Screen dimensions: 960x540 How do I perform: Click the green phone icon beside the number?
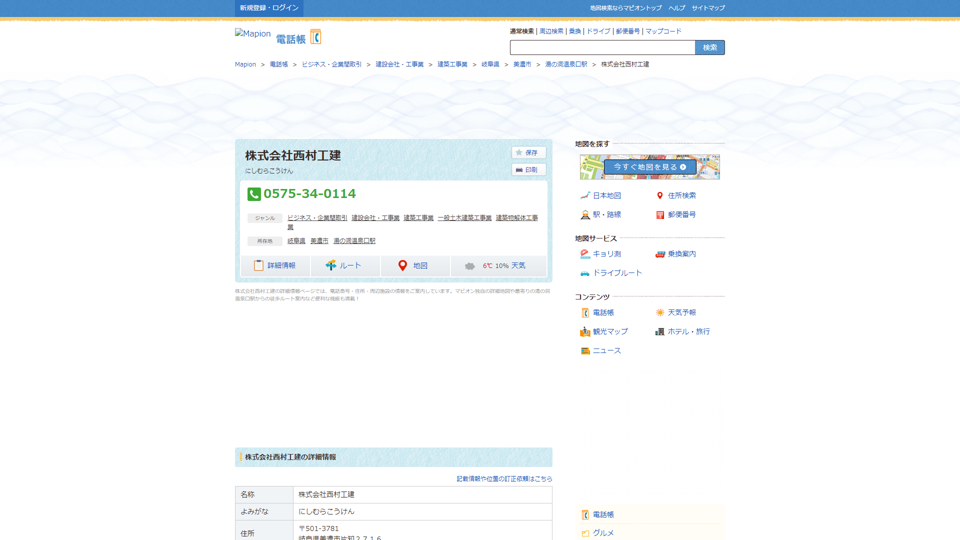coord(254,194)
